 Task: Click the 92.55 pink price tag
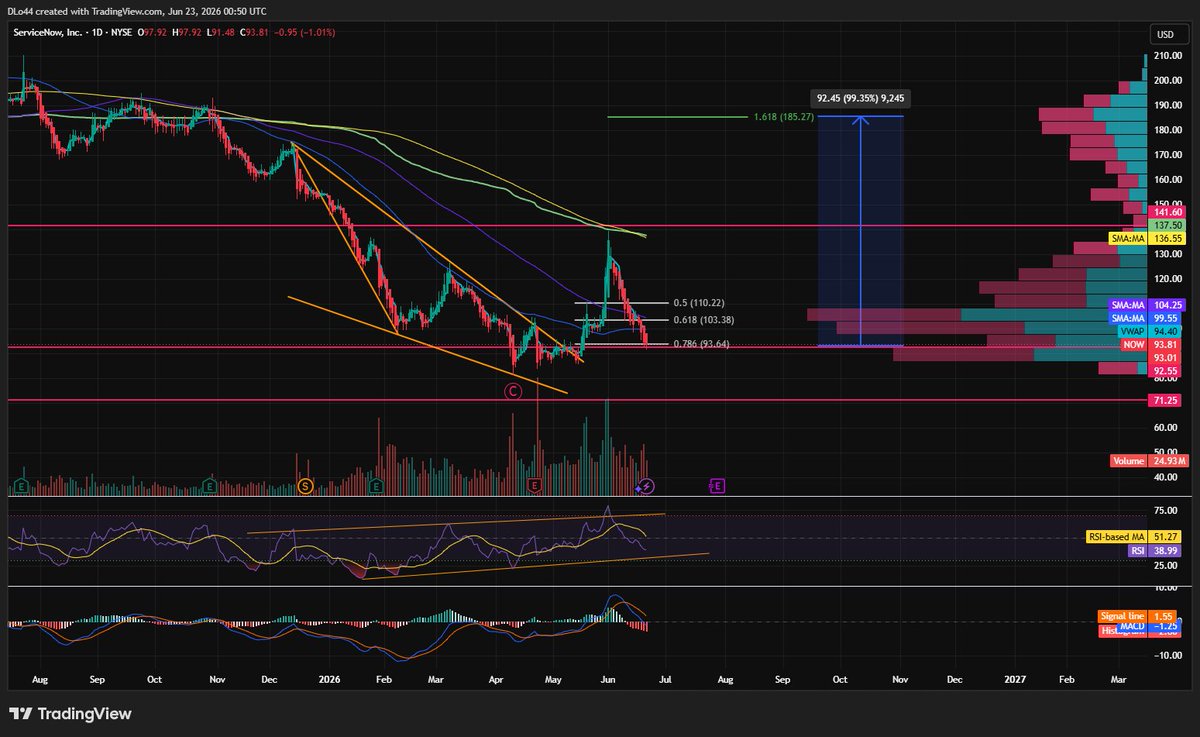pos(1166,370)
